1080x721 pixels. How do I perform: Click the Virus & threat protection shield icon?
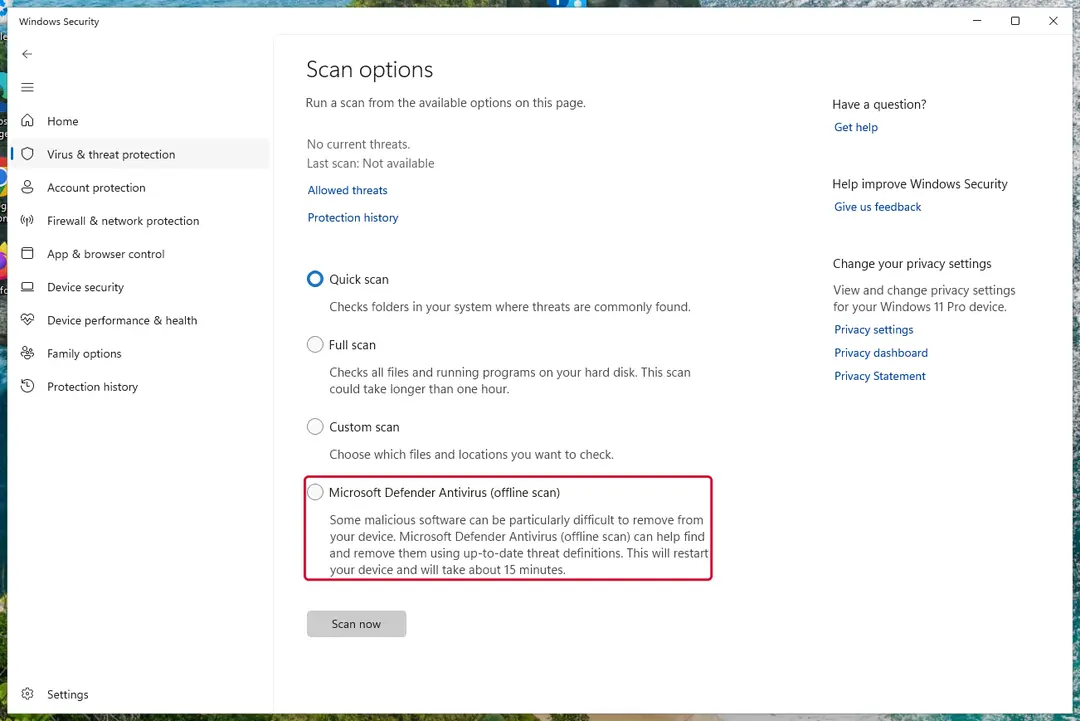tap(28, 154)
